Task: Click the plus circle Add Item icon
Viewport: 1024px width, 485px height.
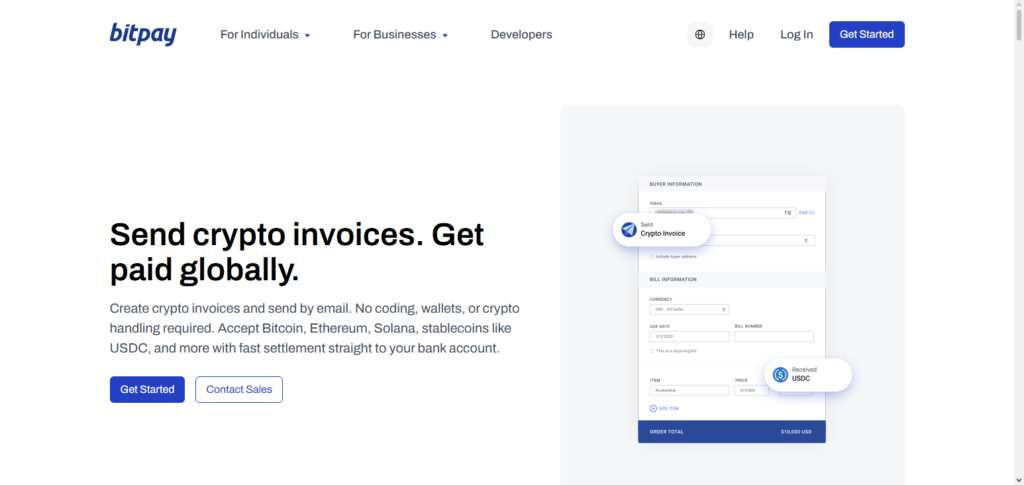Action: tap(653, 409)
